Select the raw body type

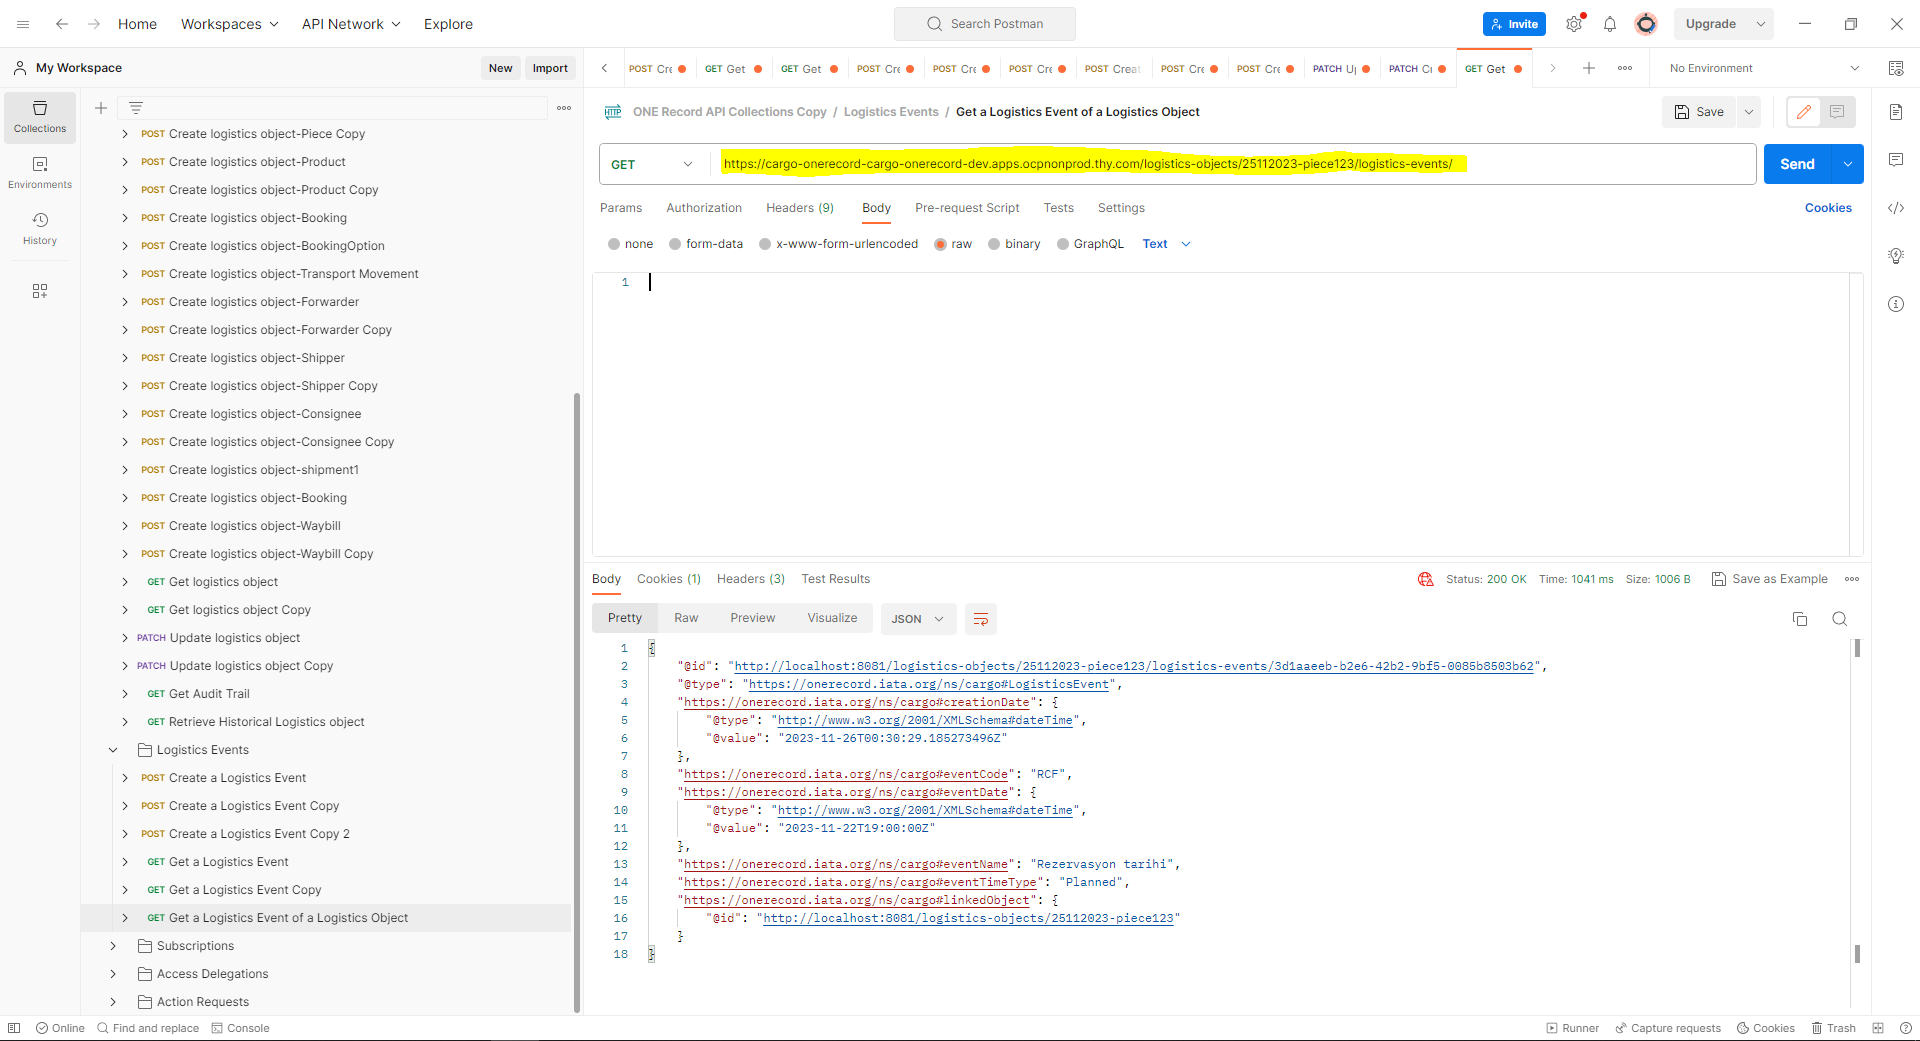coord(941,244)
